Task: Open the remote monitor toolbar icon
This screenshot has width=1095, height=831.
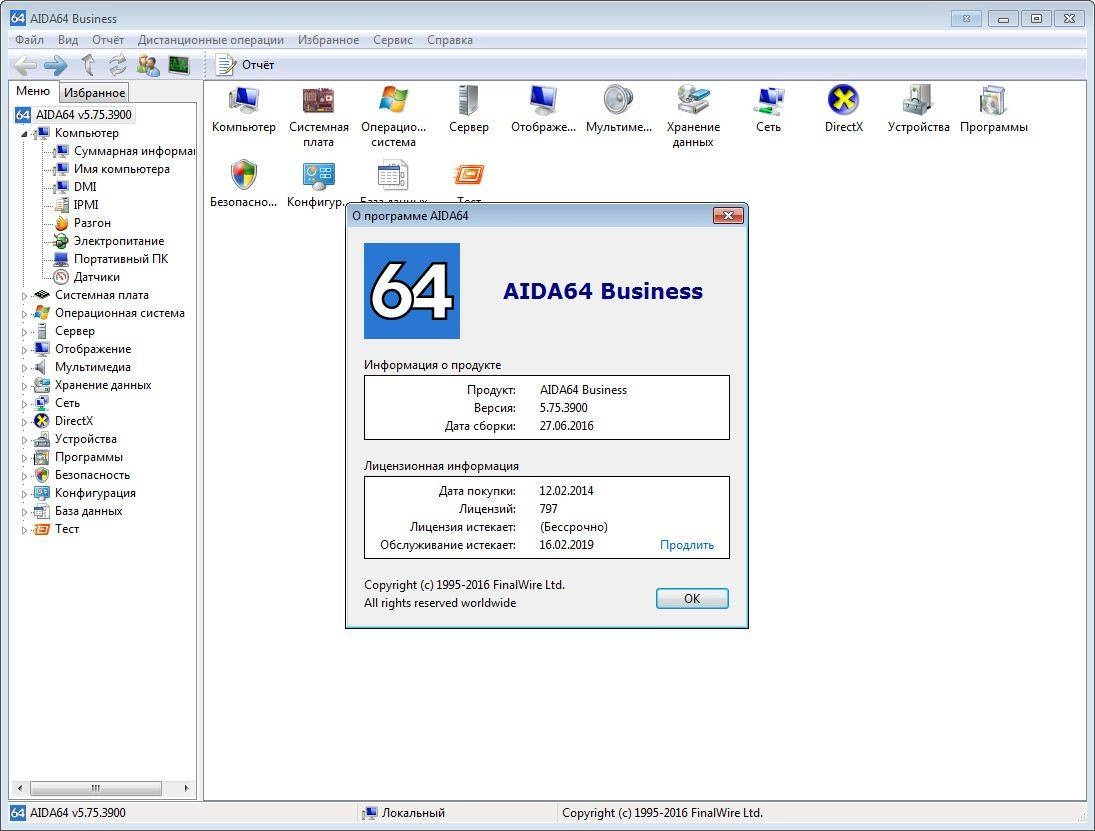Action: (x=179, y=65)
